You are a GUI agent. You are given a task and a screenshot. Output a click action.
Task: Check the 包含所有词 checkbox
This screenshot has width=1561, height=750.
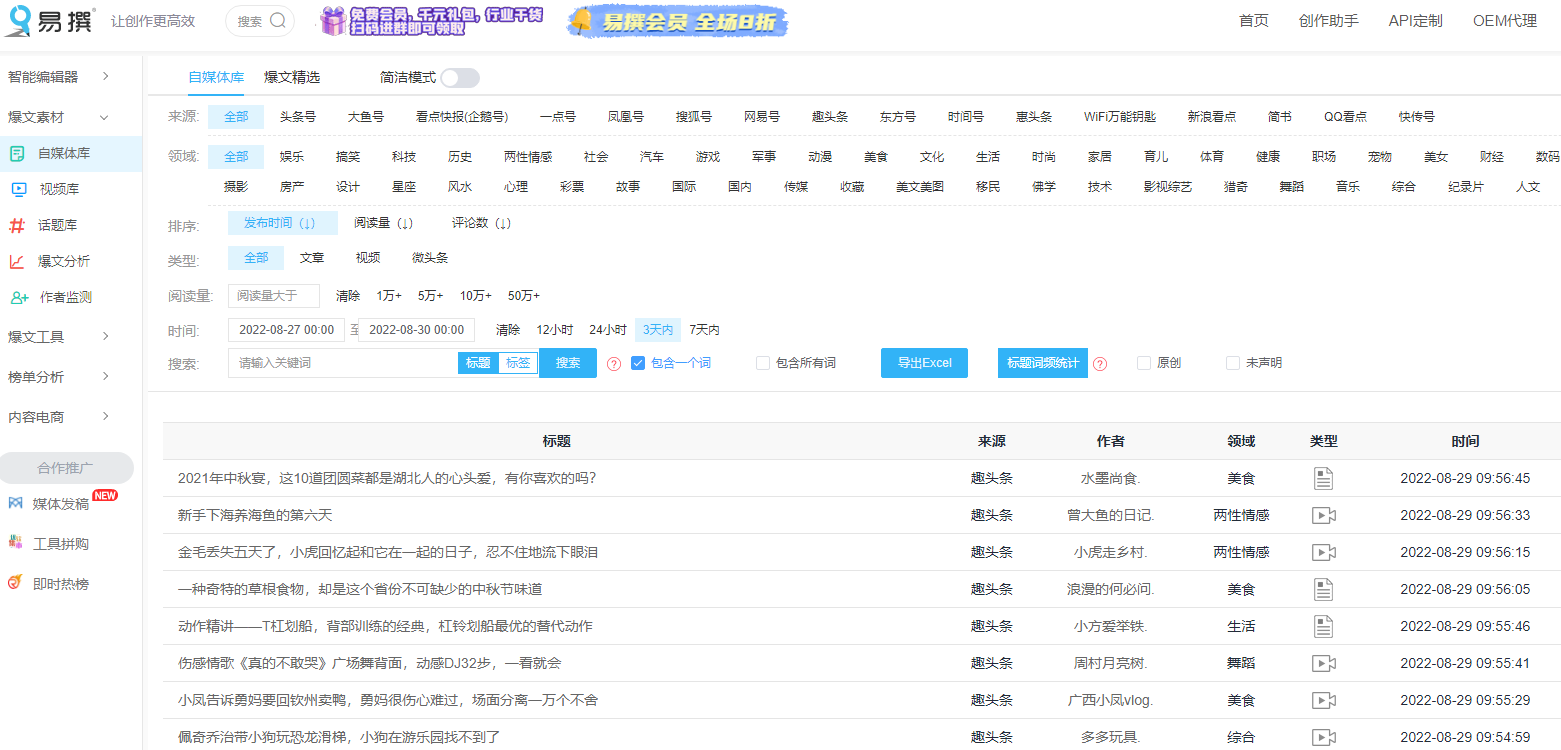(763, 363)
